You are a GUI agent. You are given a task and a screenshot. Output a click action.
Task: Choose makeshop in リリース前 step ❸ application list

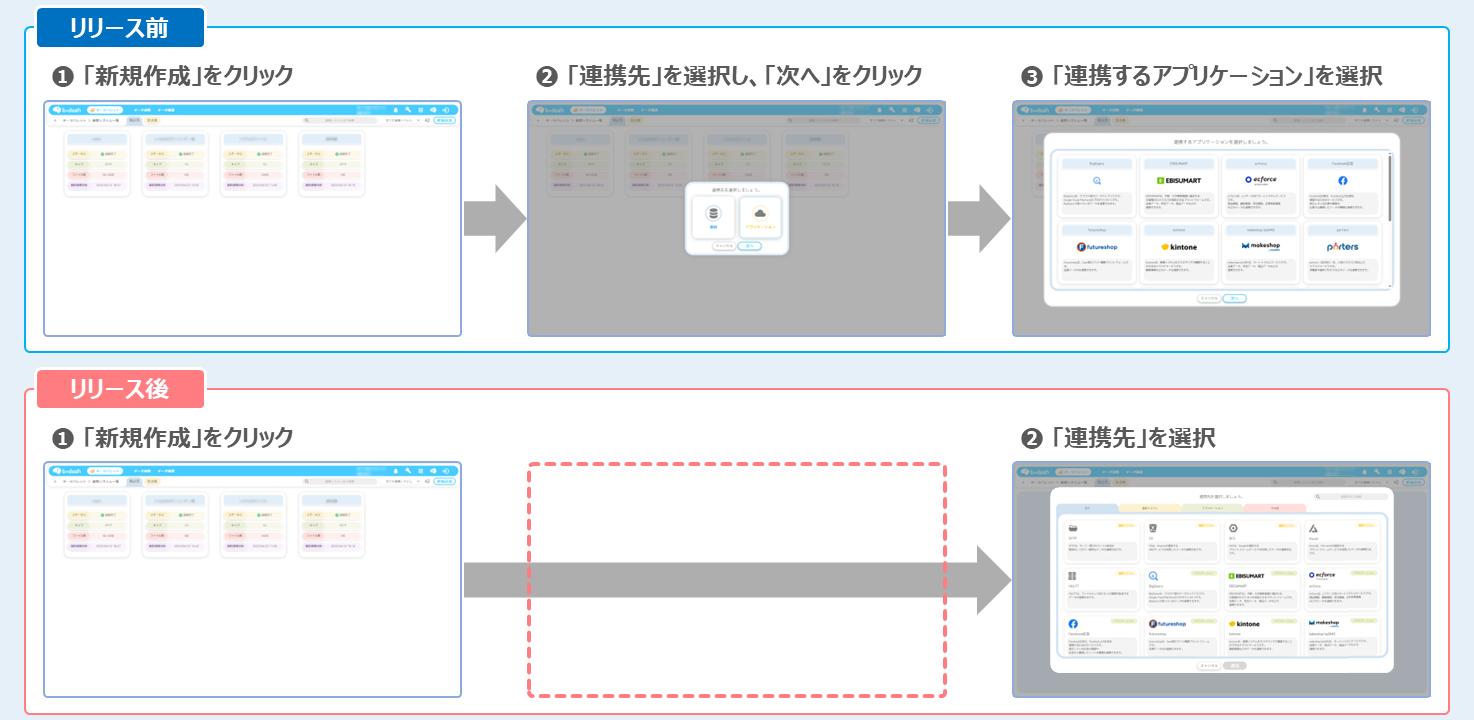point(1261,252)
